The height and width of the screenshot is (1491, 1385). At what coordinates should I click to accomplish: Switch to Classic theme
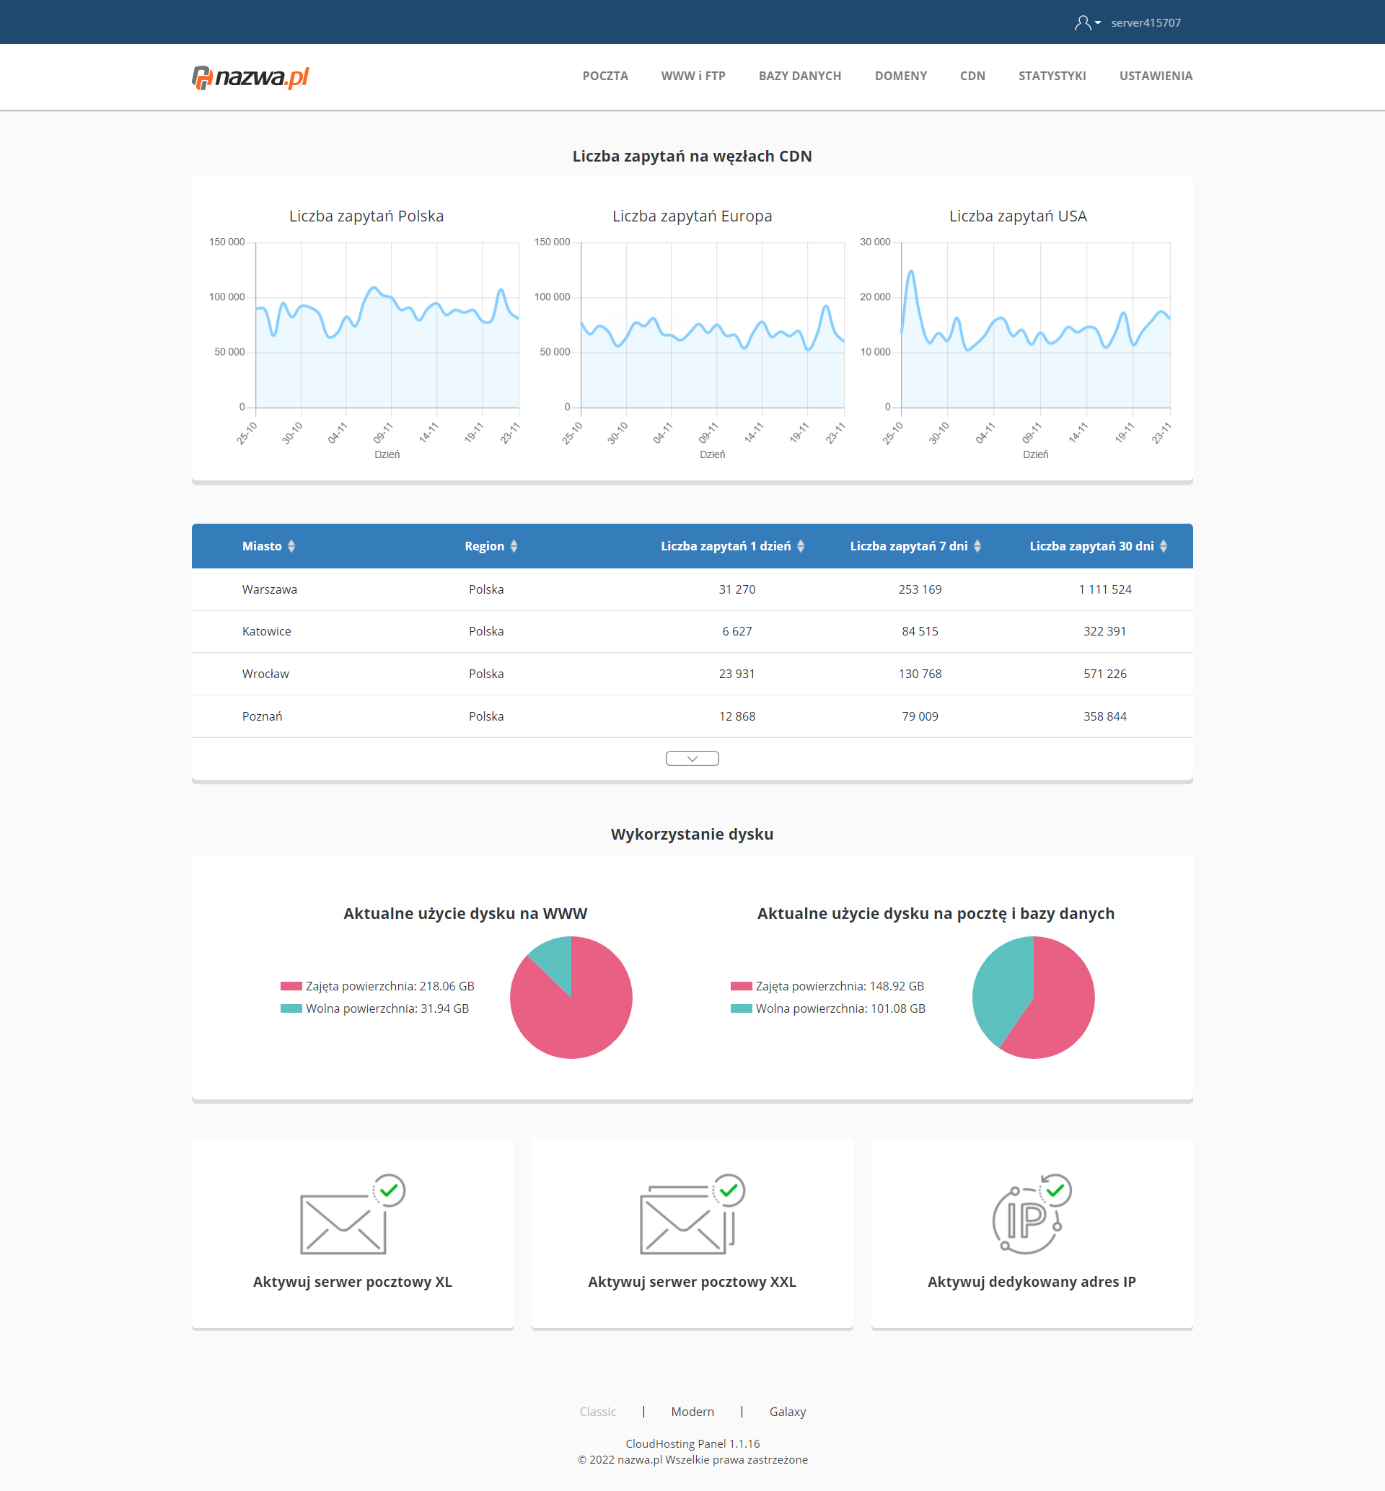click(x=598, y=1412)
